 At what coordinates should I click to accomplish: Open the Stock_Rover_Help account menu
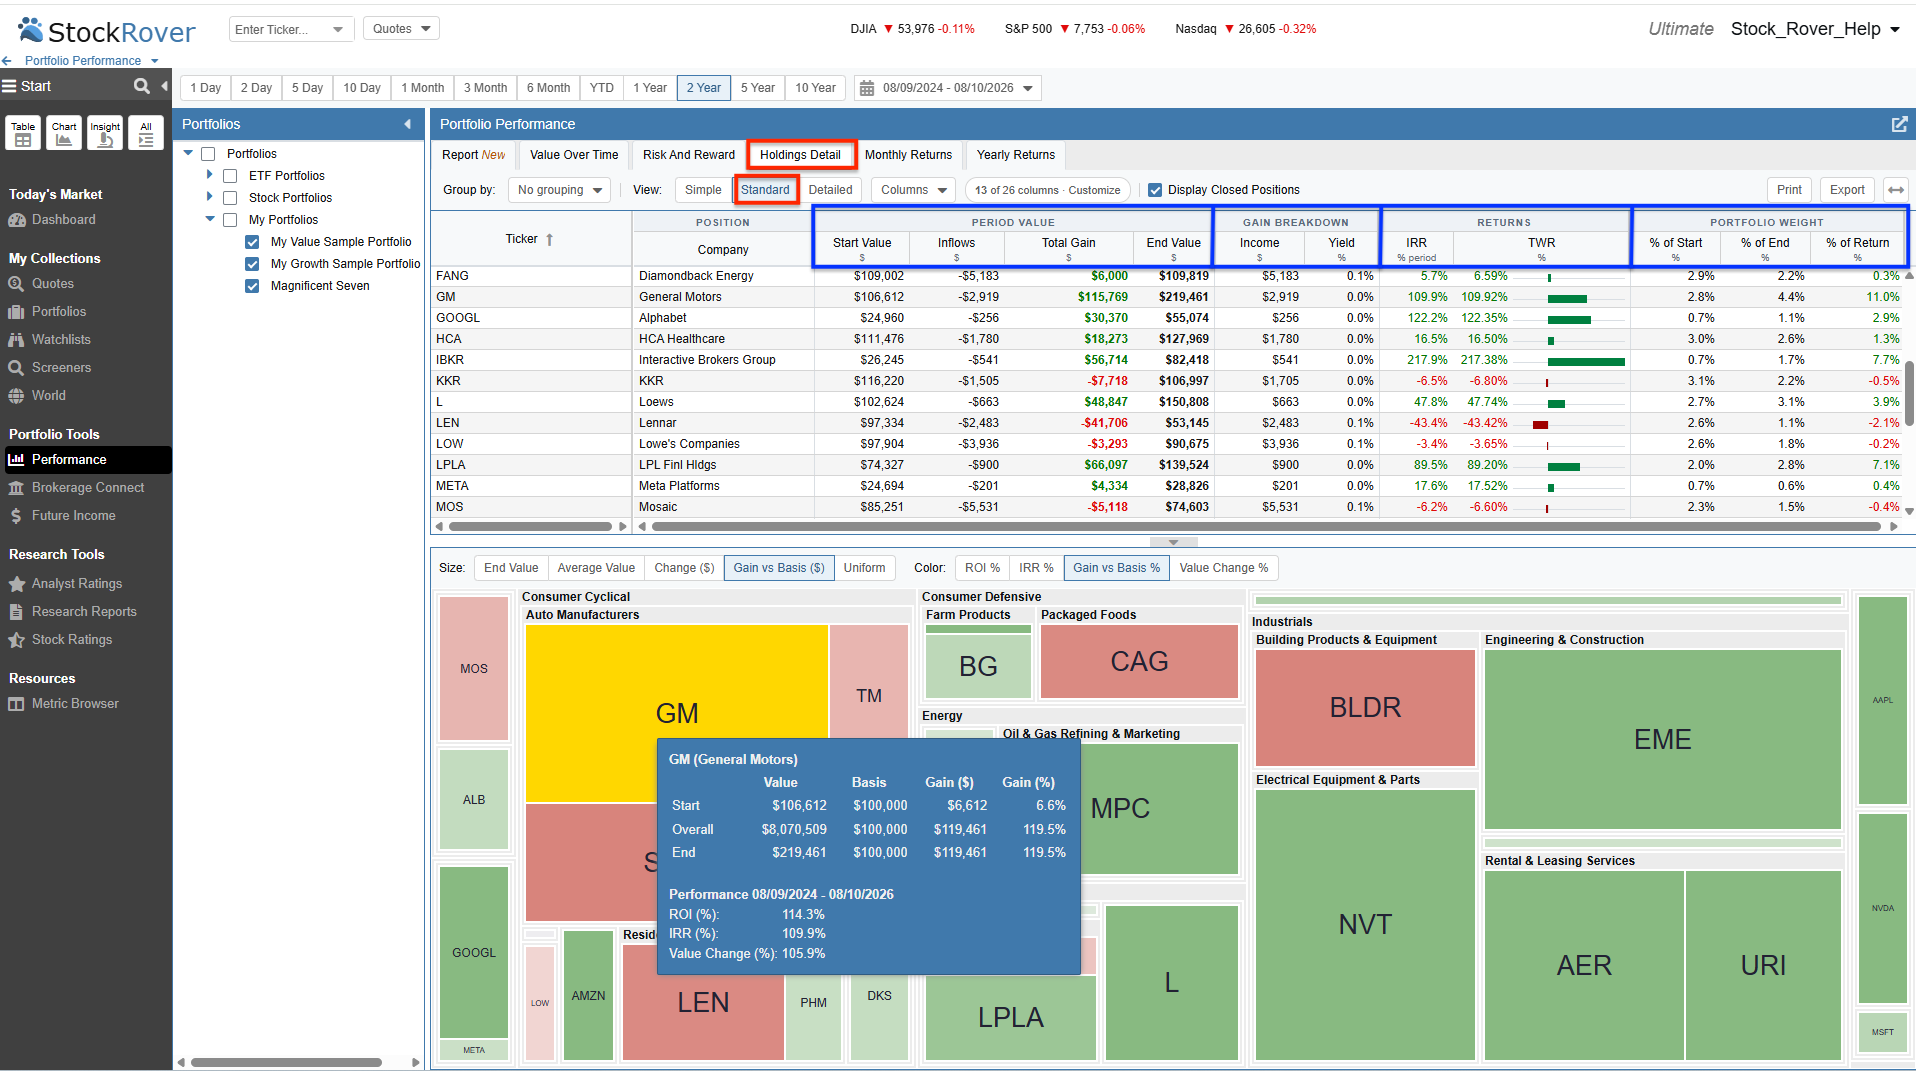pyautogui.click(x=1815, y=29)
